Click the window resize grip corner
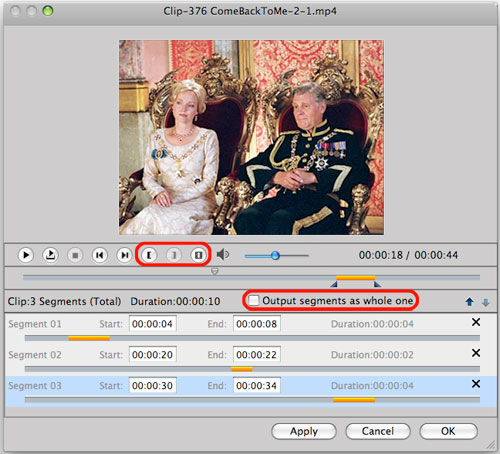 (491, 445)
